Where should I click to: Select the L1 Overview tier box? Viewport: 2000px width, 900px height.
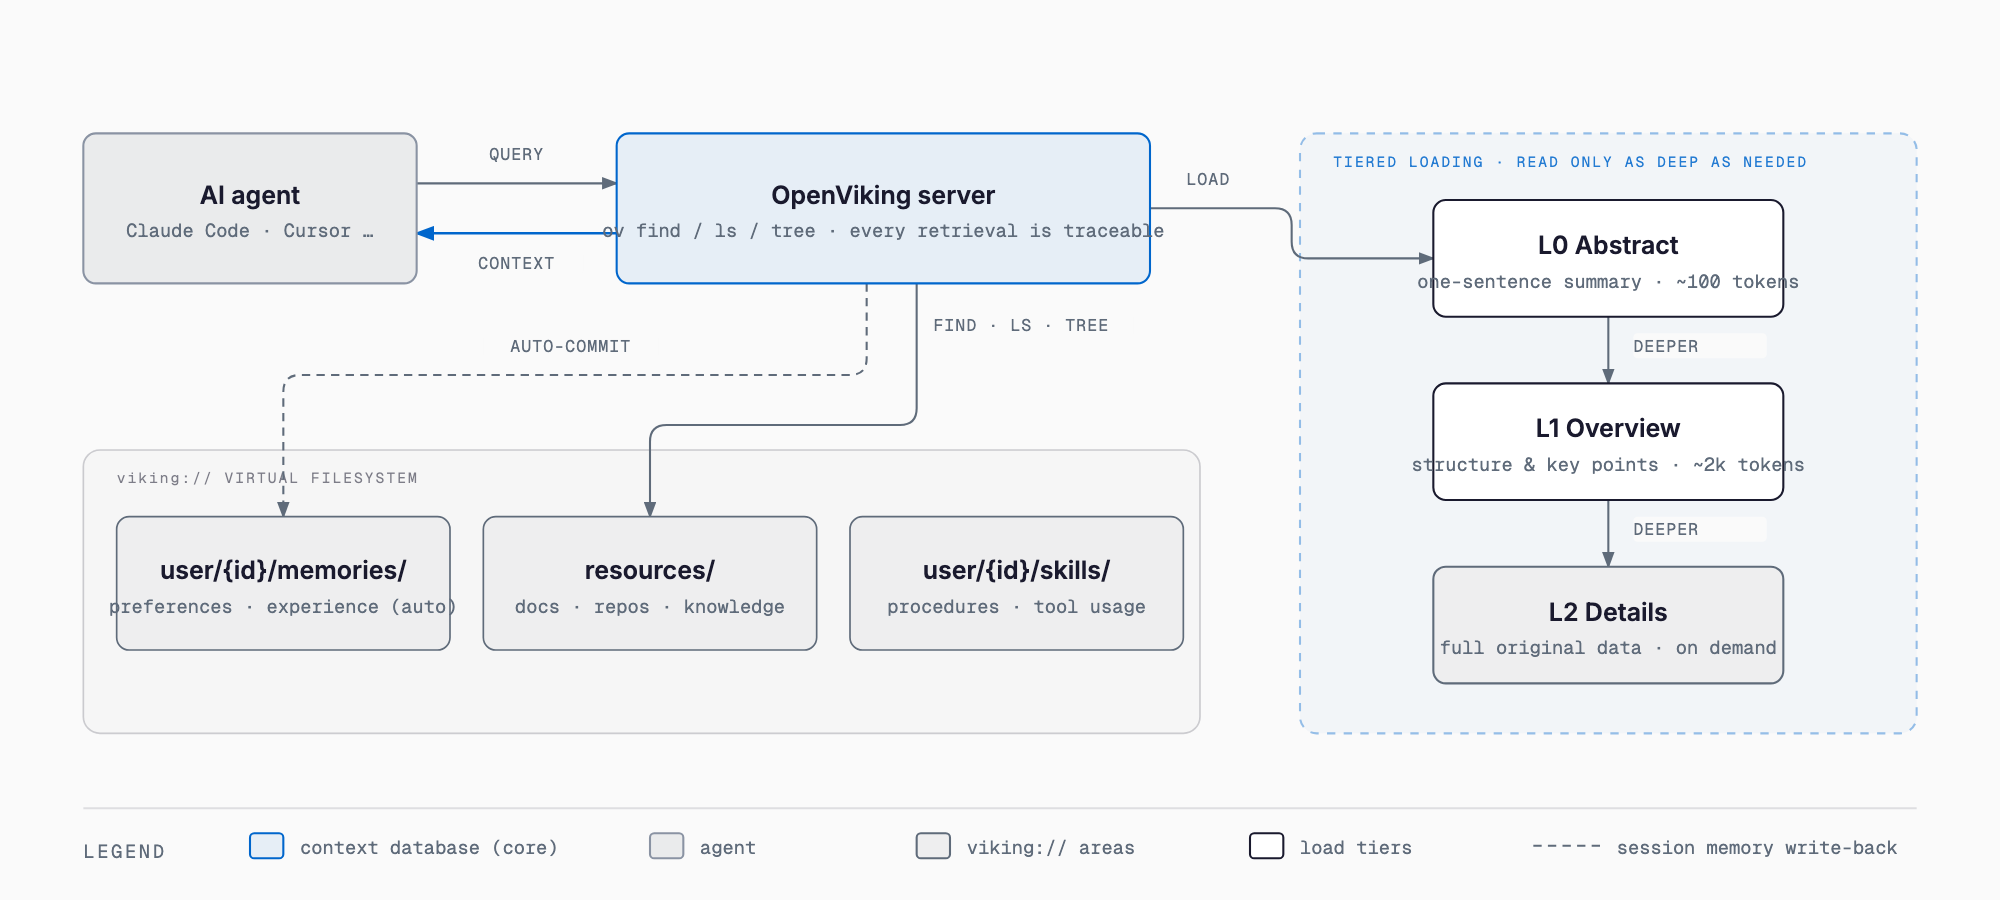point(1608,441)
